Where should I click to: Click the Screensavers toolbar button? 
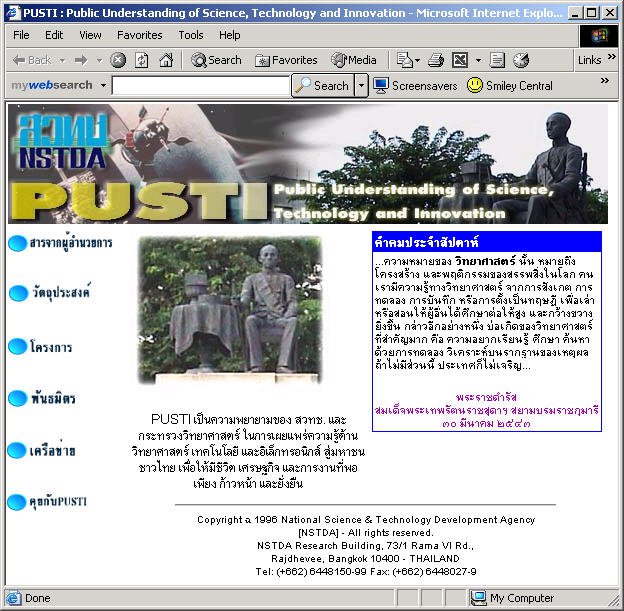tap(415, 86)
